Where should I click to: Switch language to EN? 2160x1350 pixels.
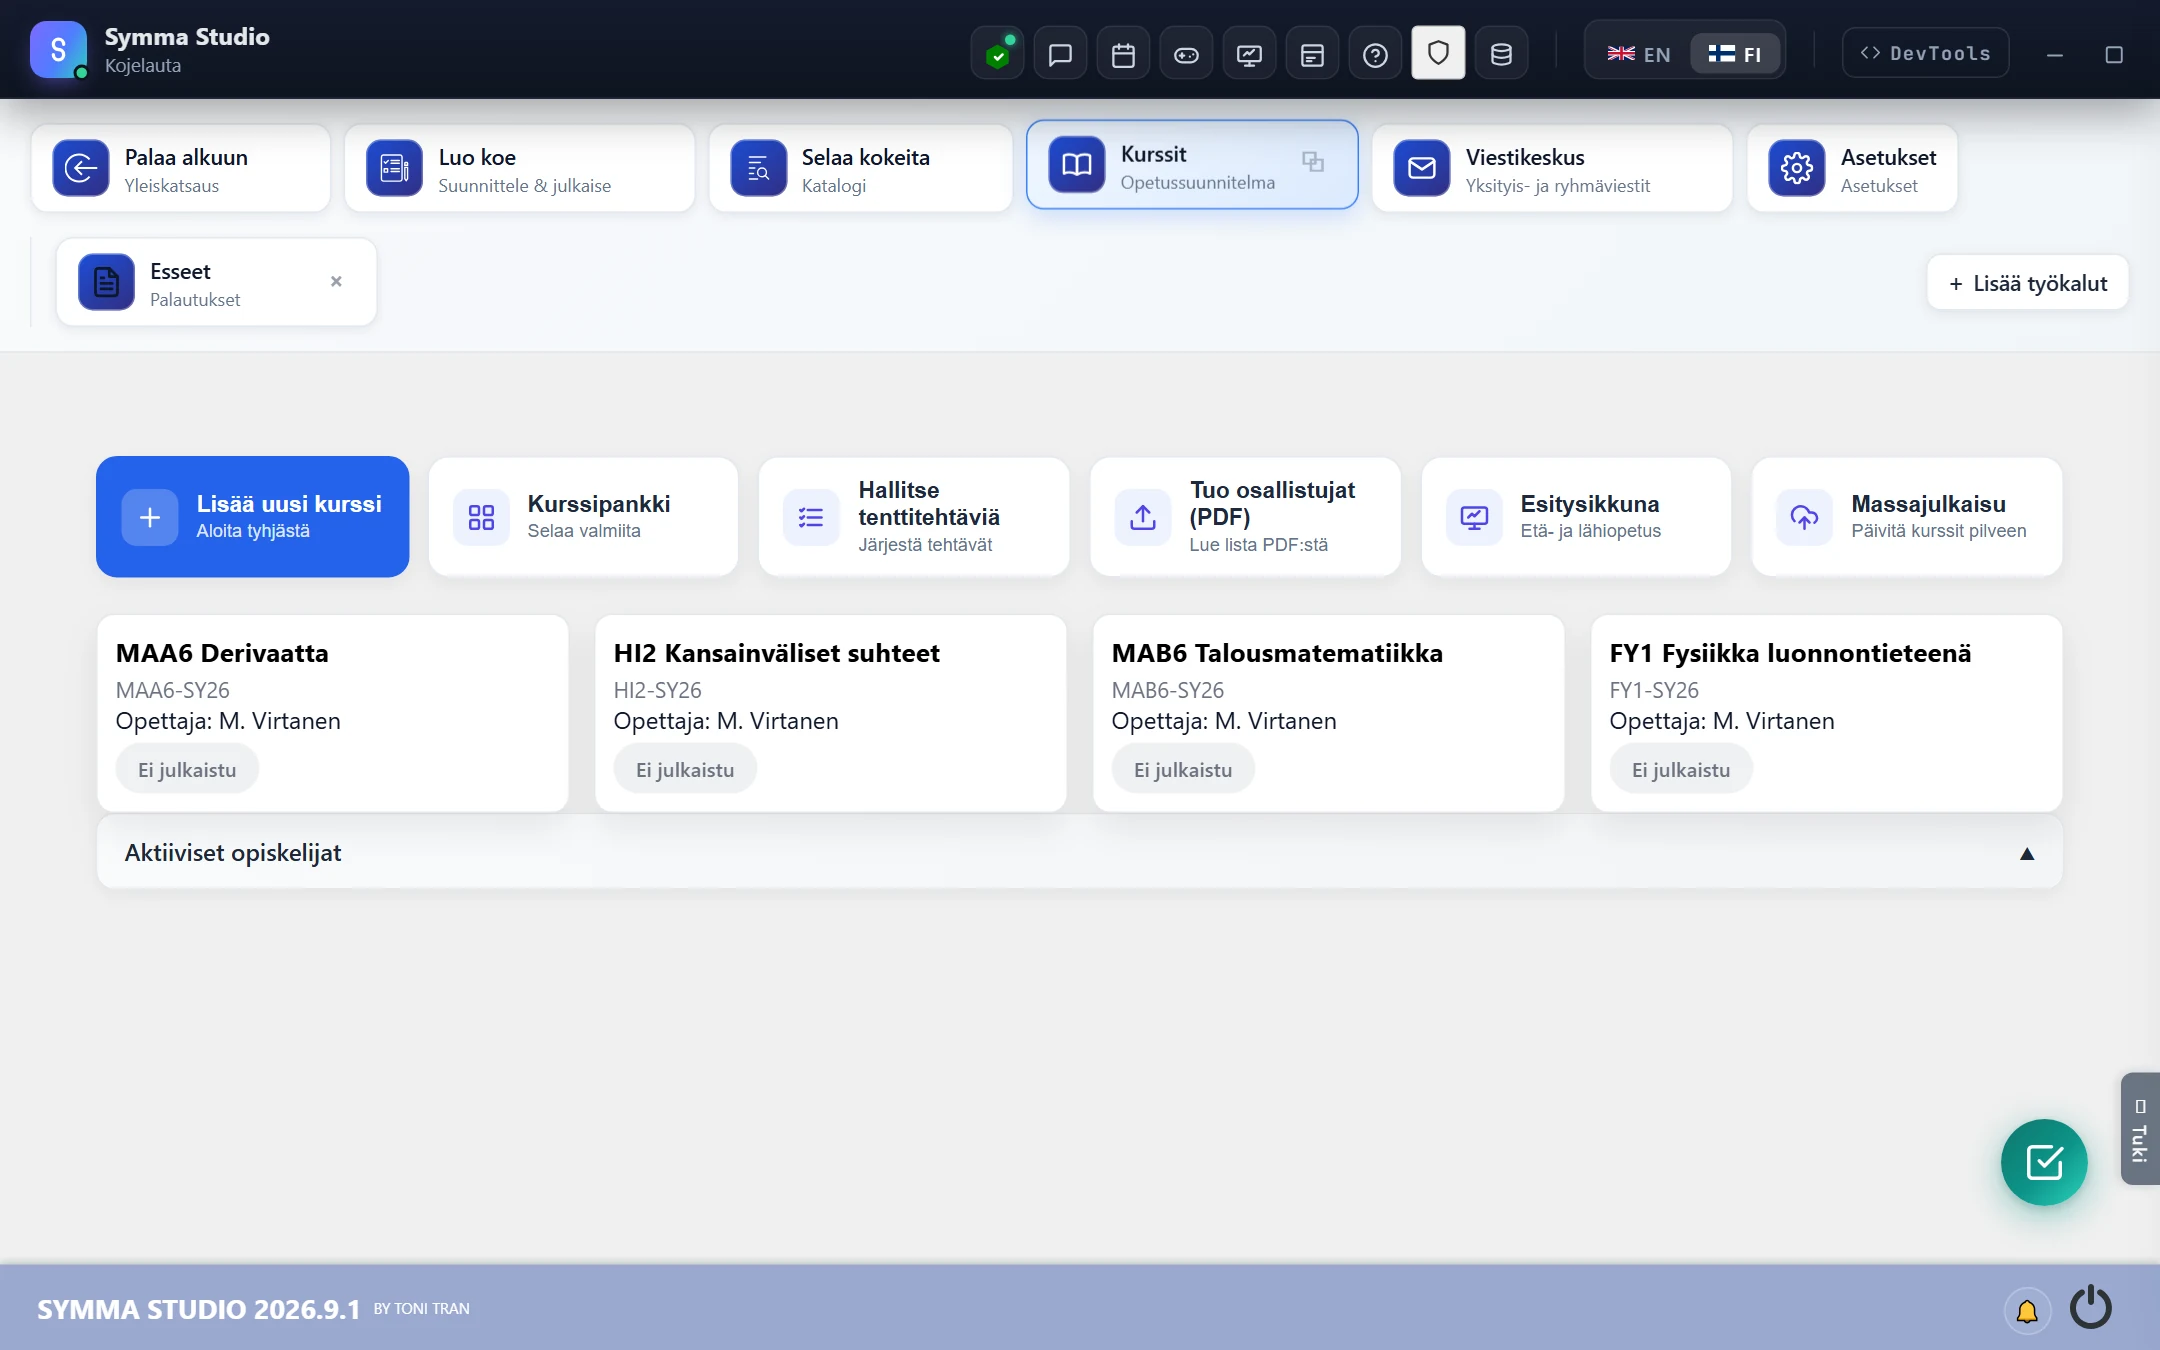[1638, 54]
